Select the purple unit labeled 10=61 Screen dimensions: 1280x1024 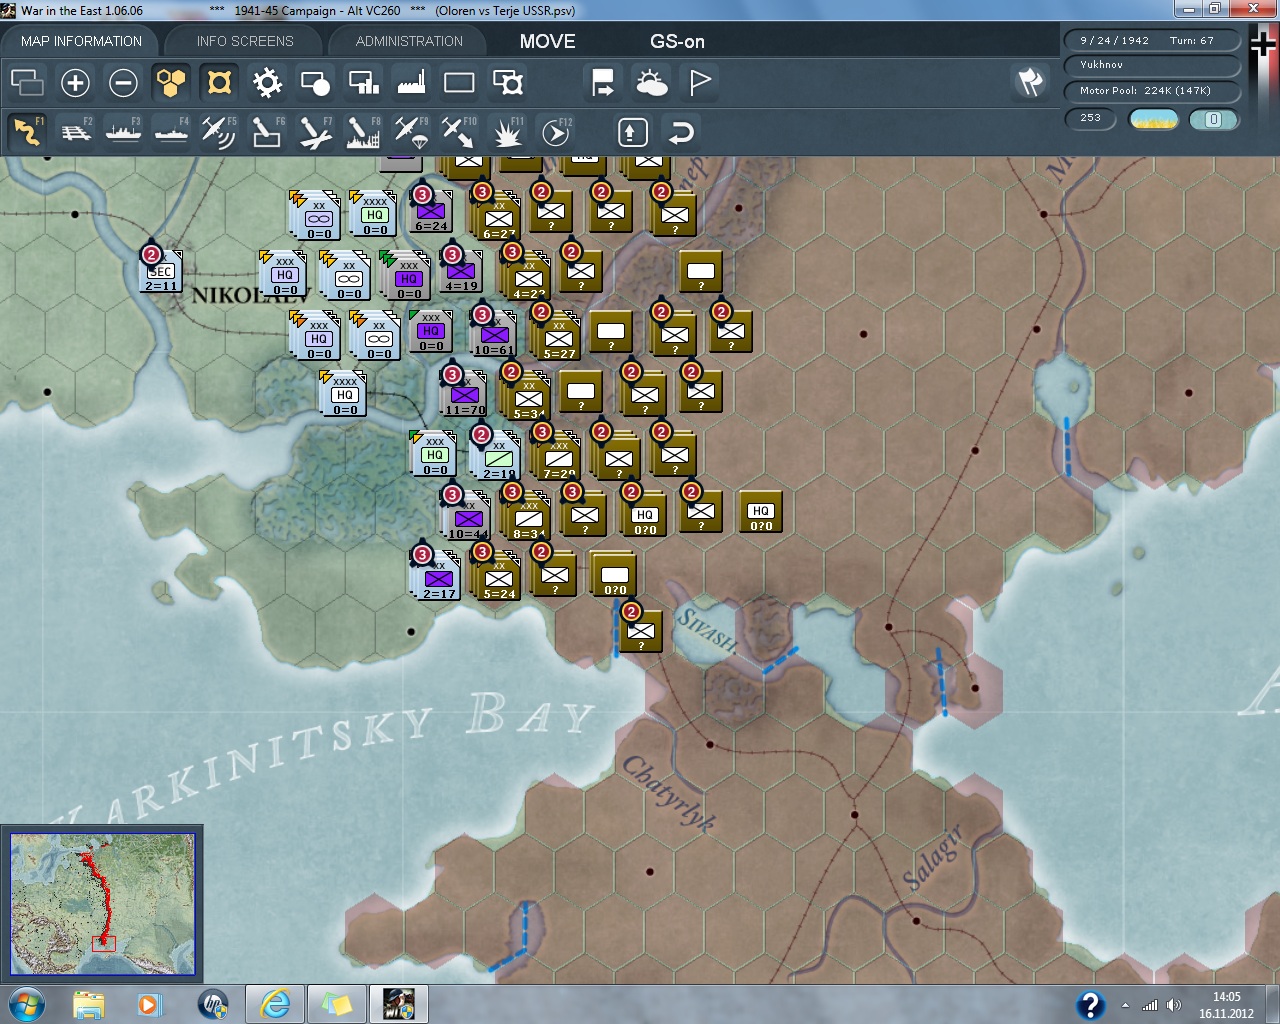494,333
